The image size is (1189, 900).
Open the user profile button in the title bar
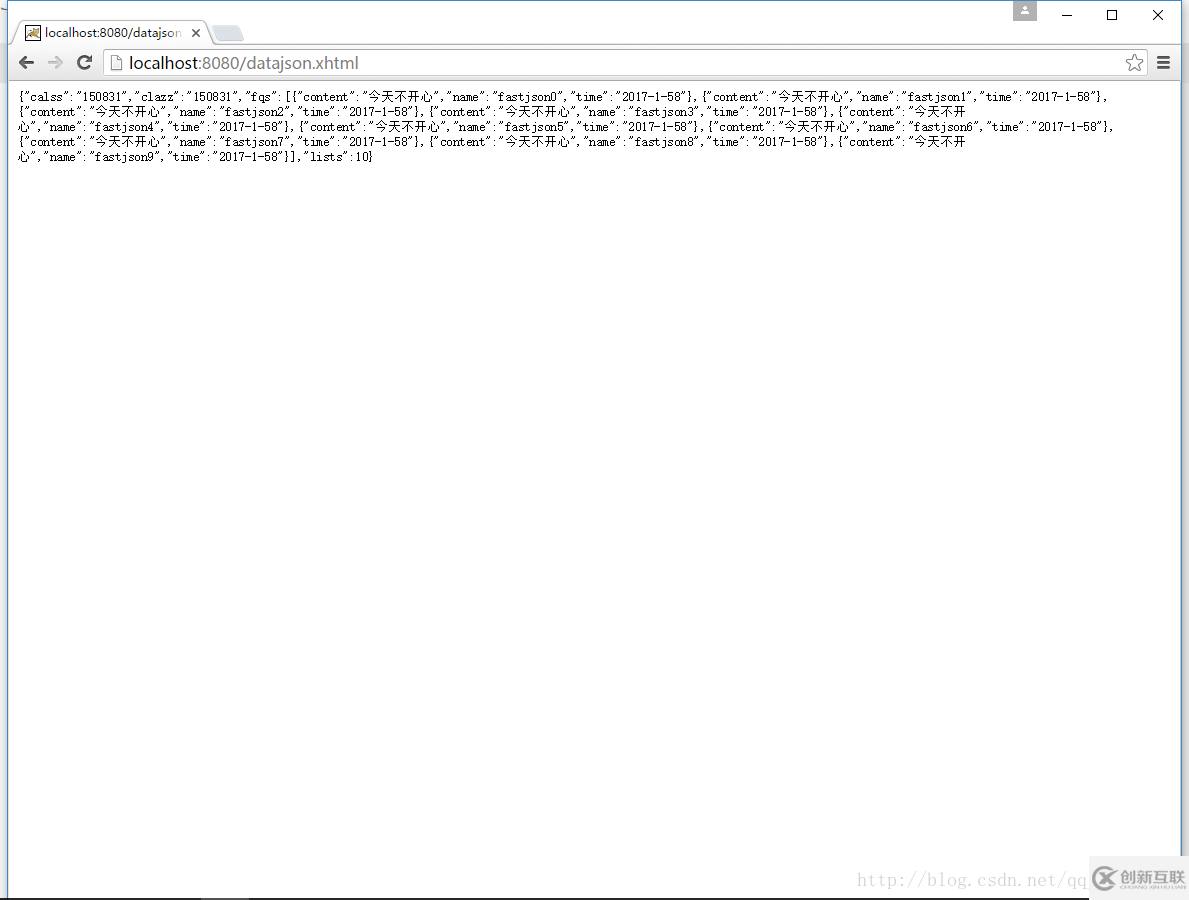1024,11
